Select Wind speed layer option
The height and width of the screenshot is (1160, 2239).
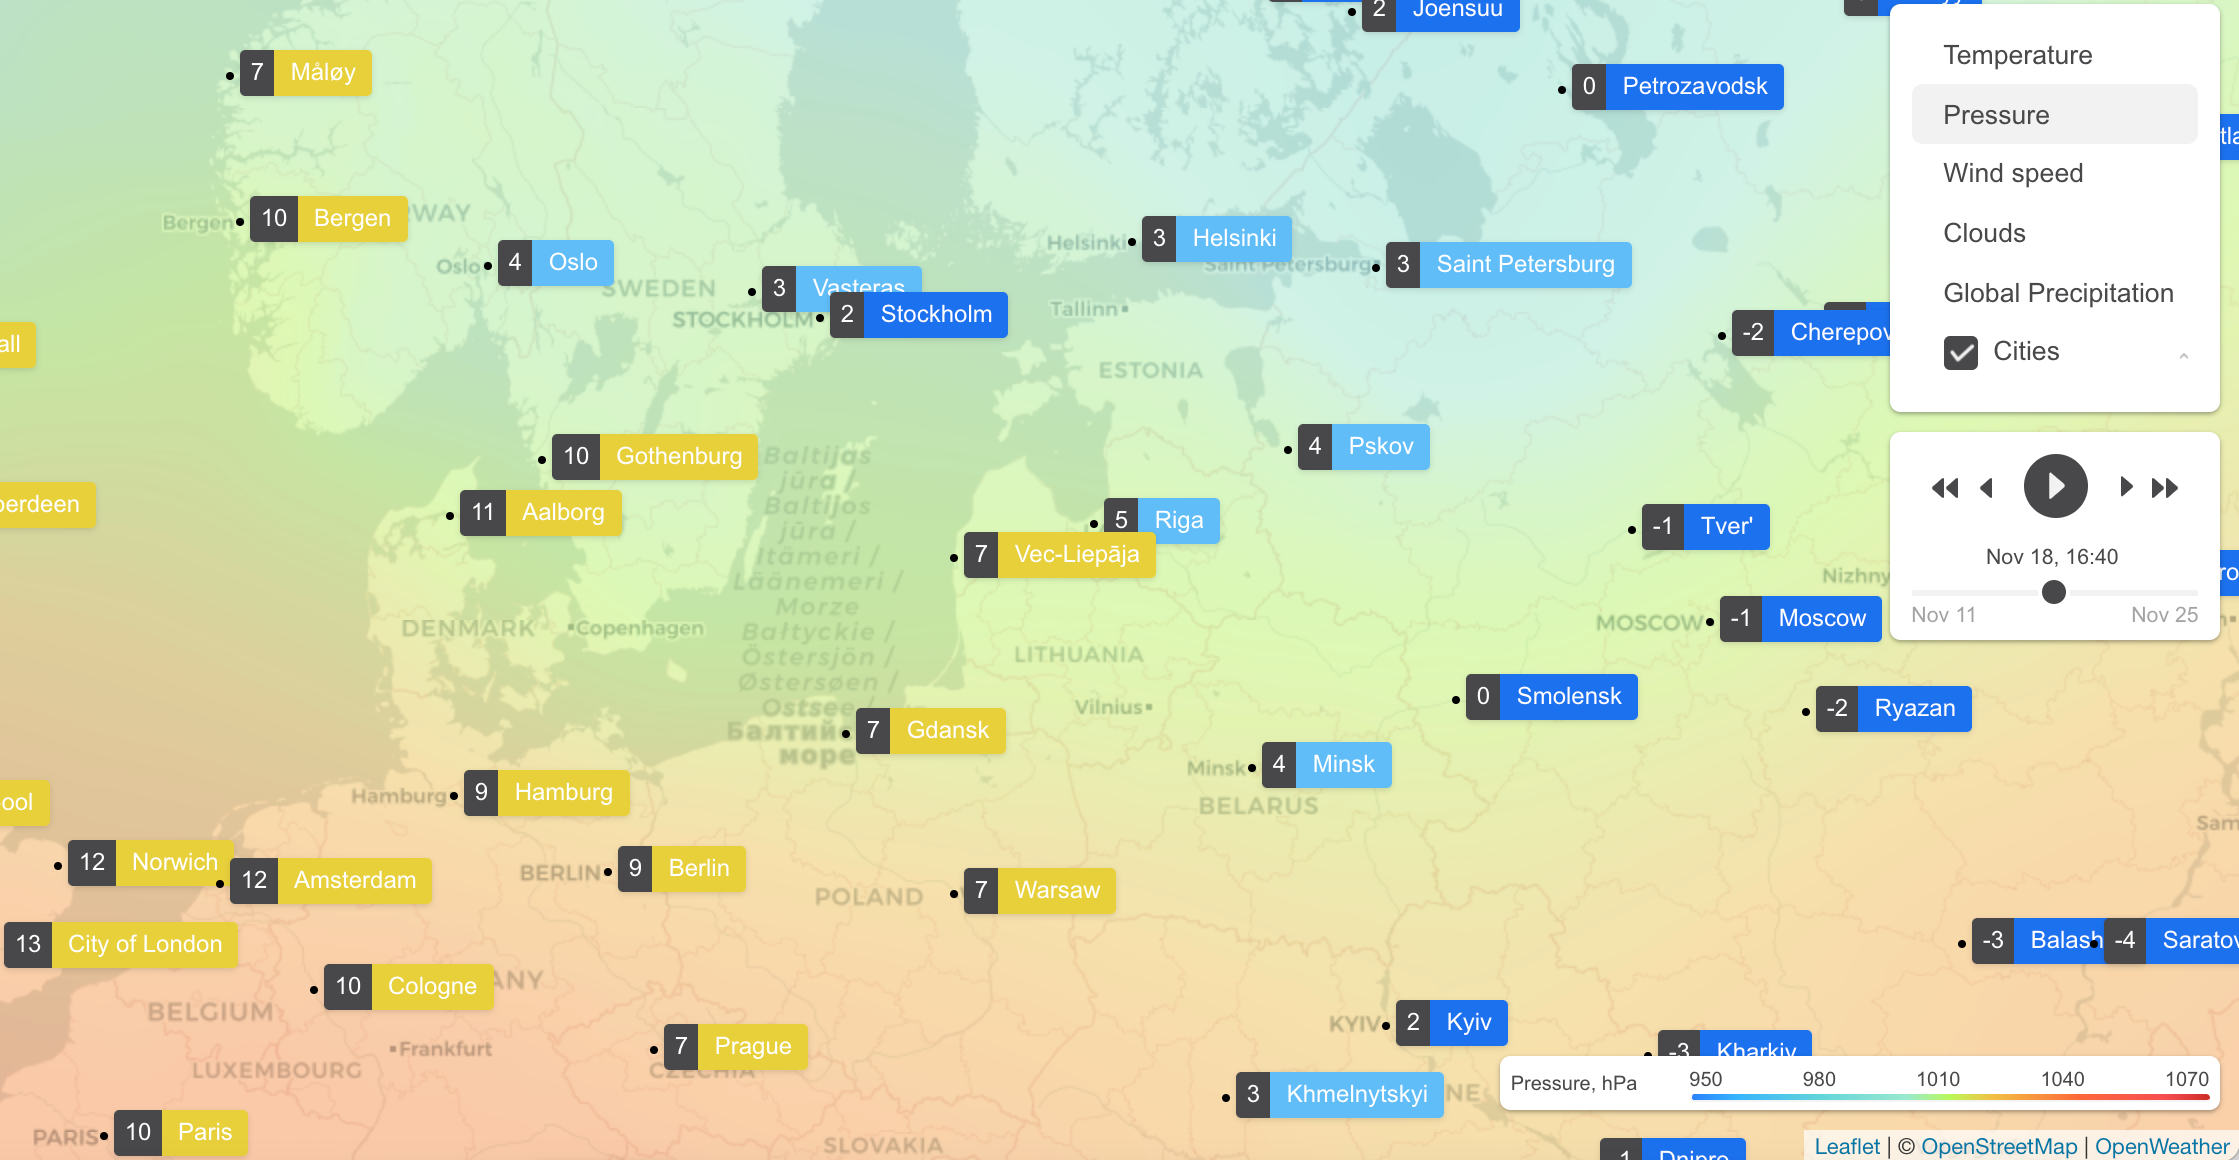[x=2013, y=173]
